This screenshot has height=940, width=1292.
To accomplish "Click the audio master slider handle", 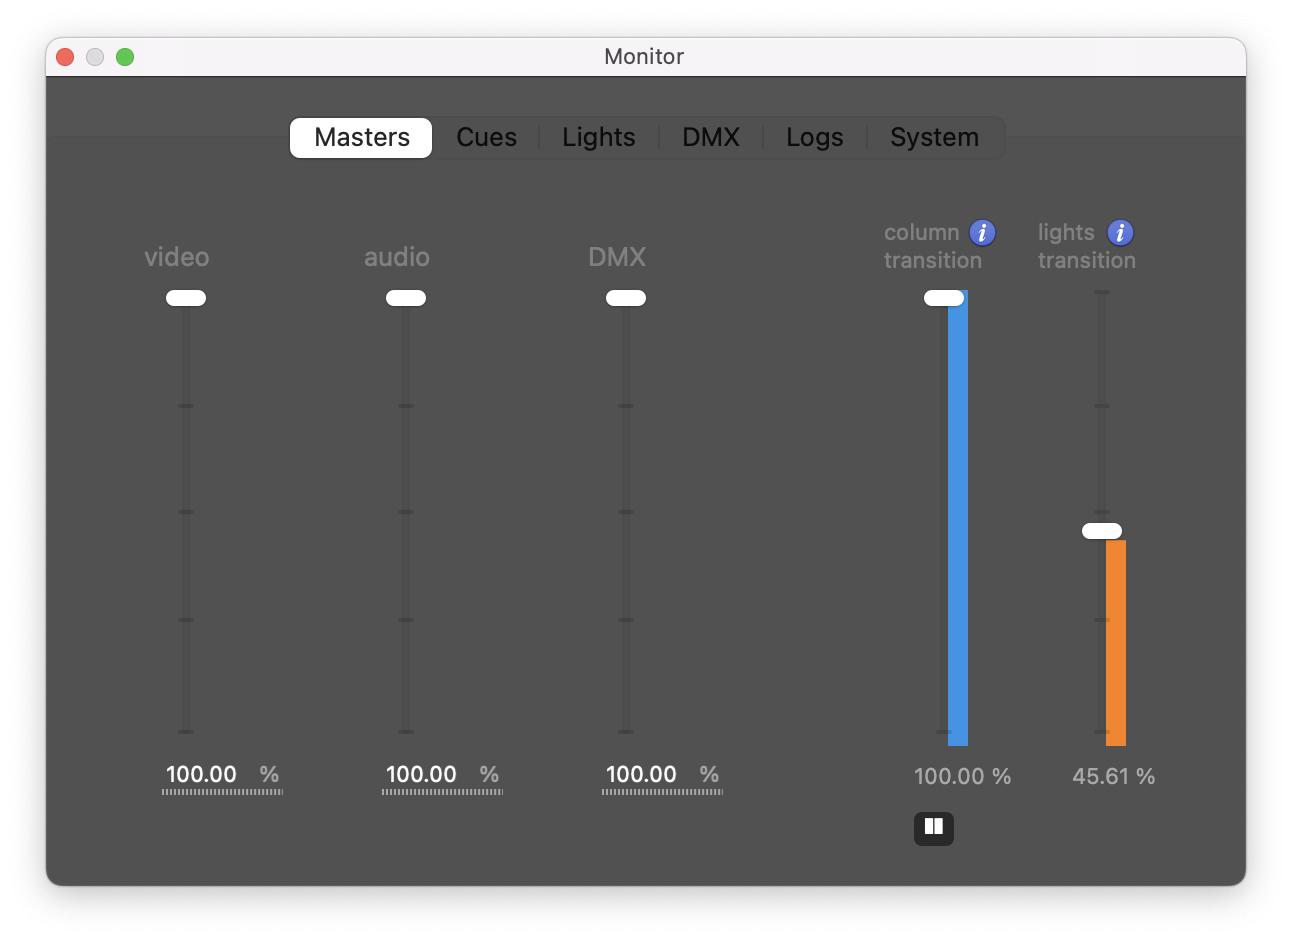I will tap(406, 298).
